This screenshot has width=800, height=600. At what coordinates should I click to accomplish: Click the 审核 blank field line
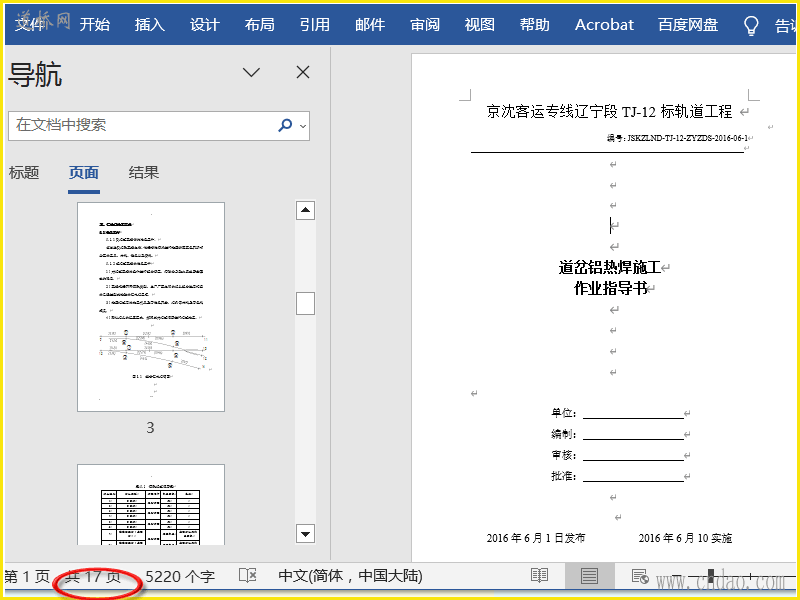(633, 455)
